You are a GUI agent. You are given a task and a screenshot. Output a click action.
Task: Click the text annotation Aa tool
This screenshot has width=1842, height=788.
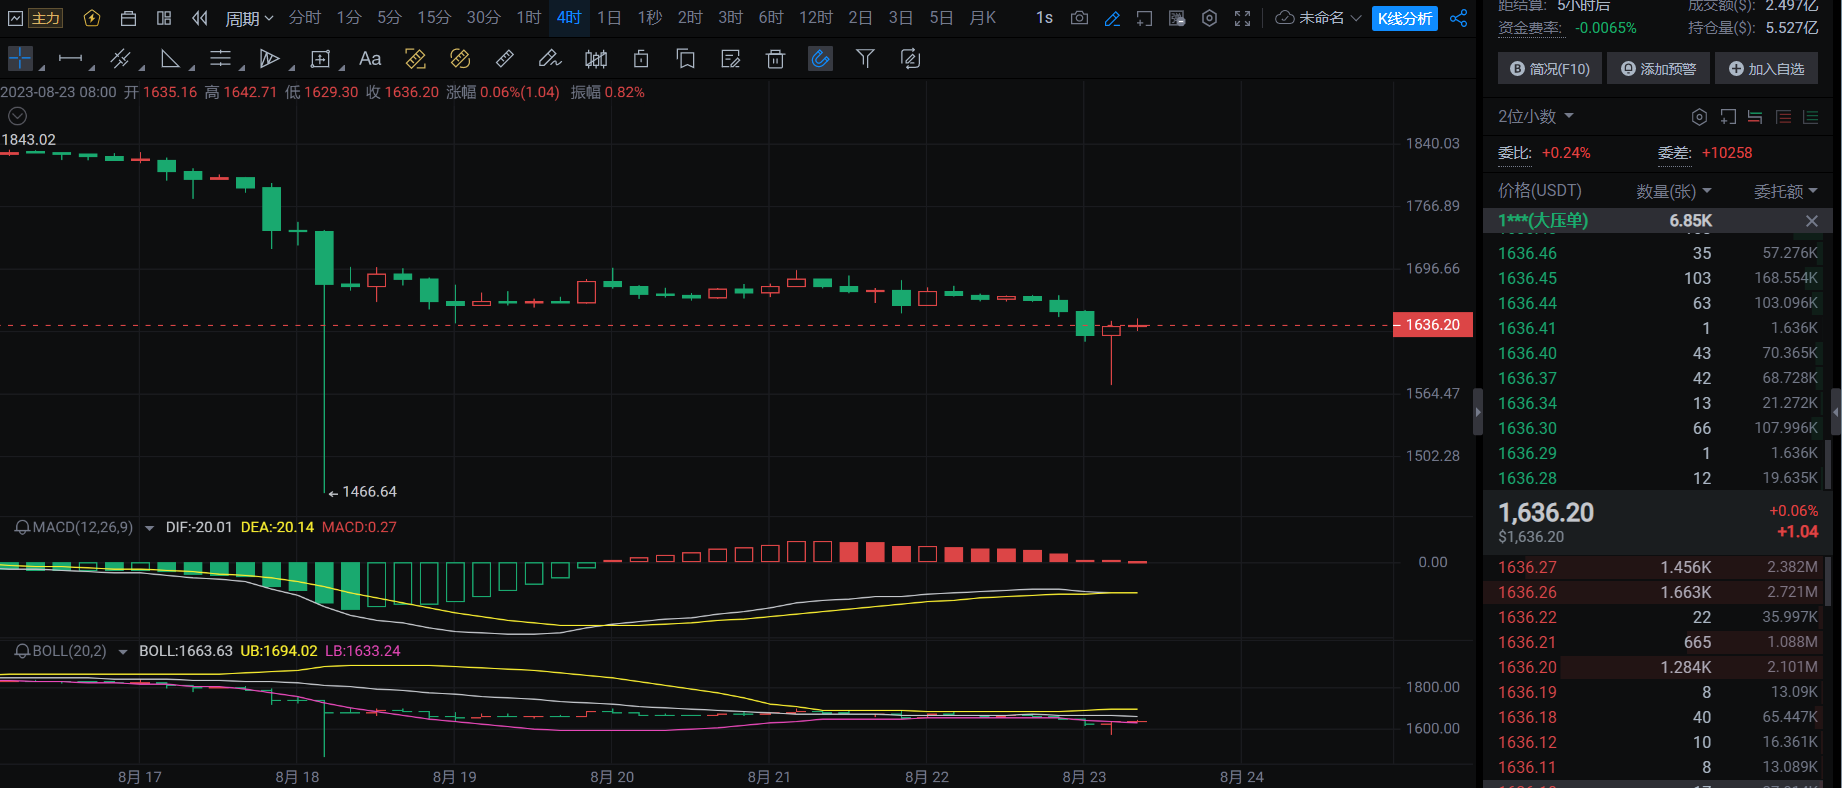(x=370, y=59)
